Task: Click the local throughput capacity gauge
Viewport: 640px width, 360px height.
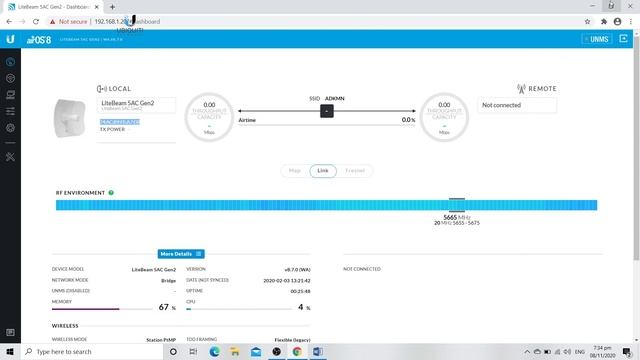Action: (x=209, y=118)
